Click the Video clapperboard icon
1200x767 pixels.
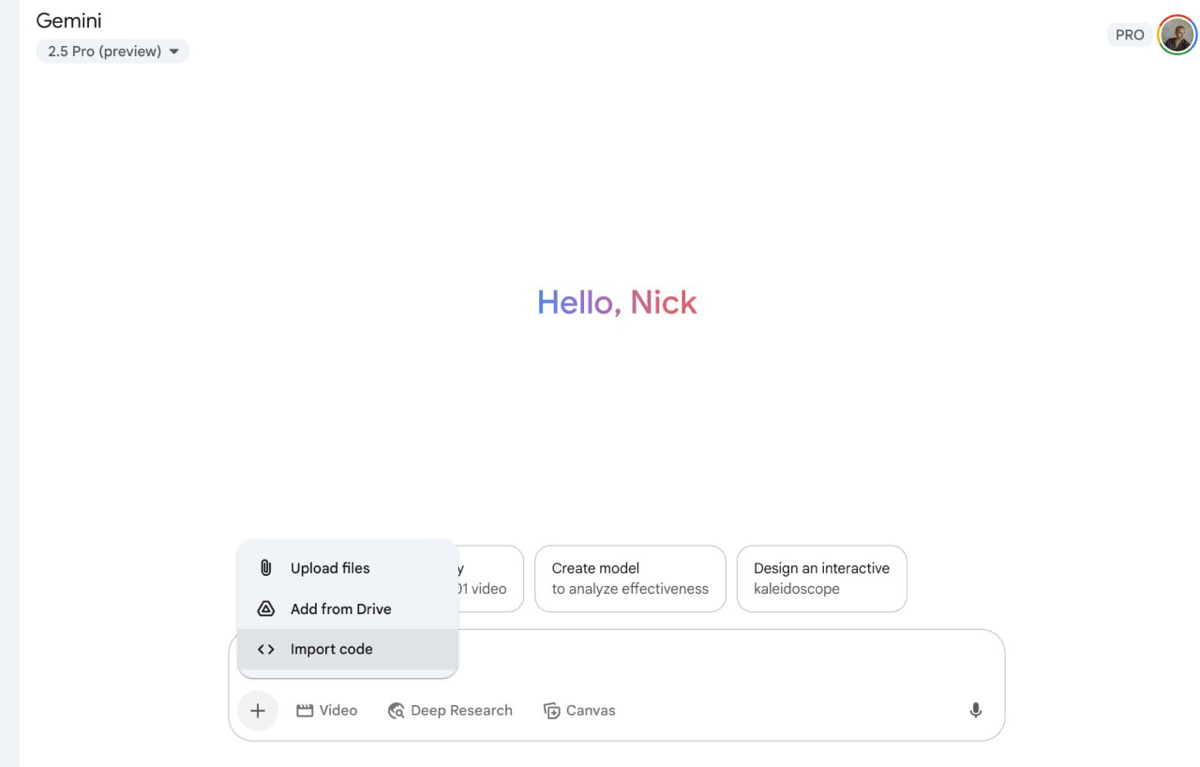(305, 711)
